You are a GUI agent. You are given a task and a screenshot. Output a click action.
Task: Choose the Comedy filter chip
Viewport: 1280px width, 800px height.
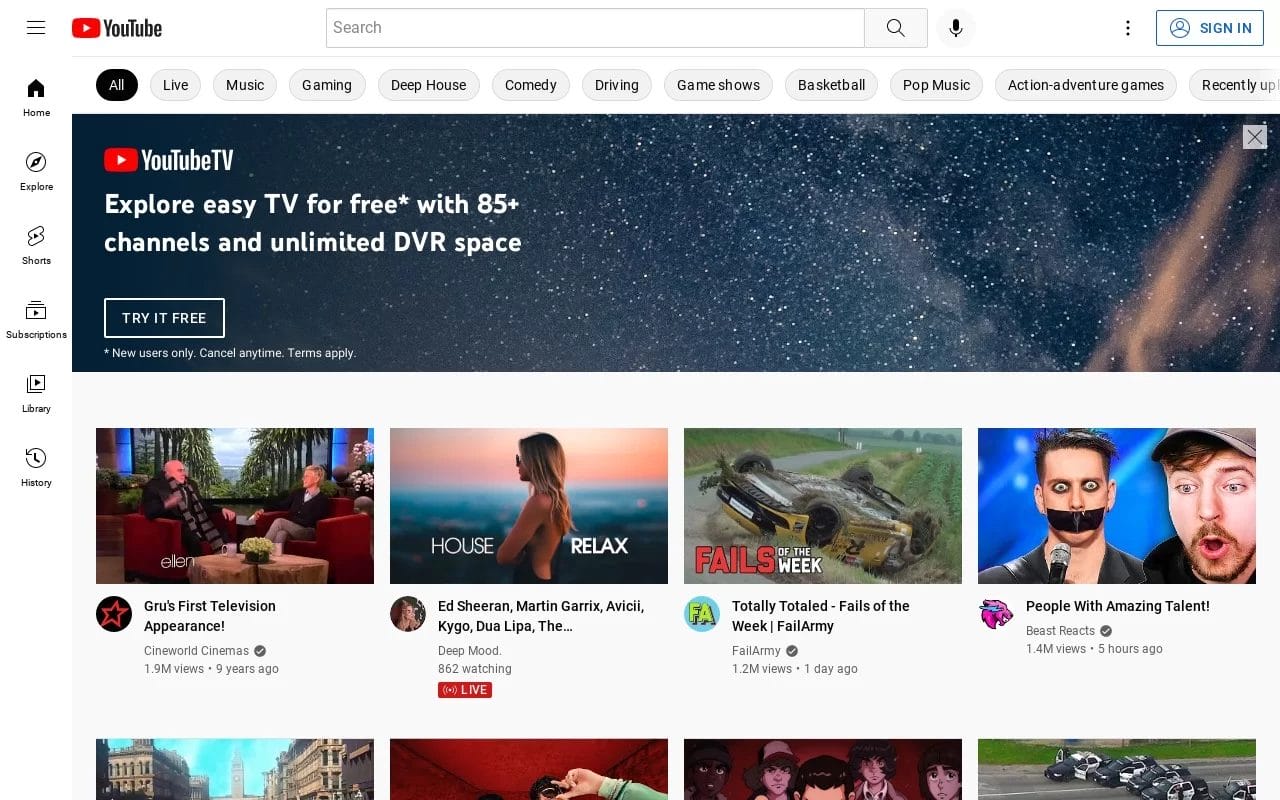point(530,85)
